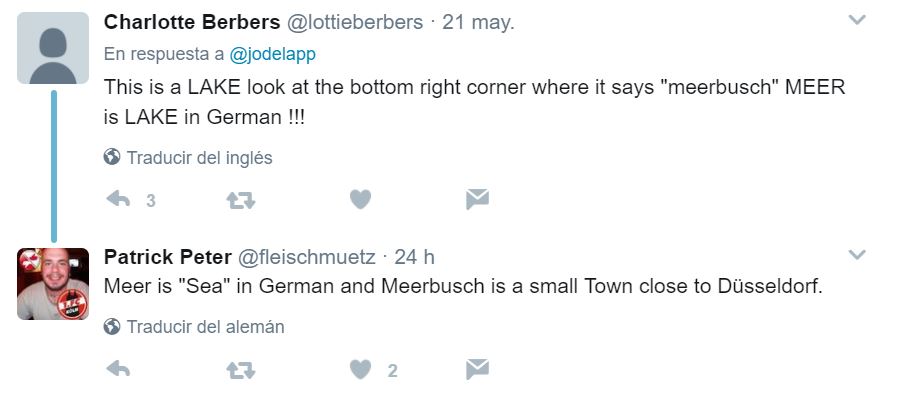Share Patrick Peter's tweet by message
This screenshot has height=395, width=904.
point(477,369)
